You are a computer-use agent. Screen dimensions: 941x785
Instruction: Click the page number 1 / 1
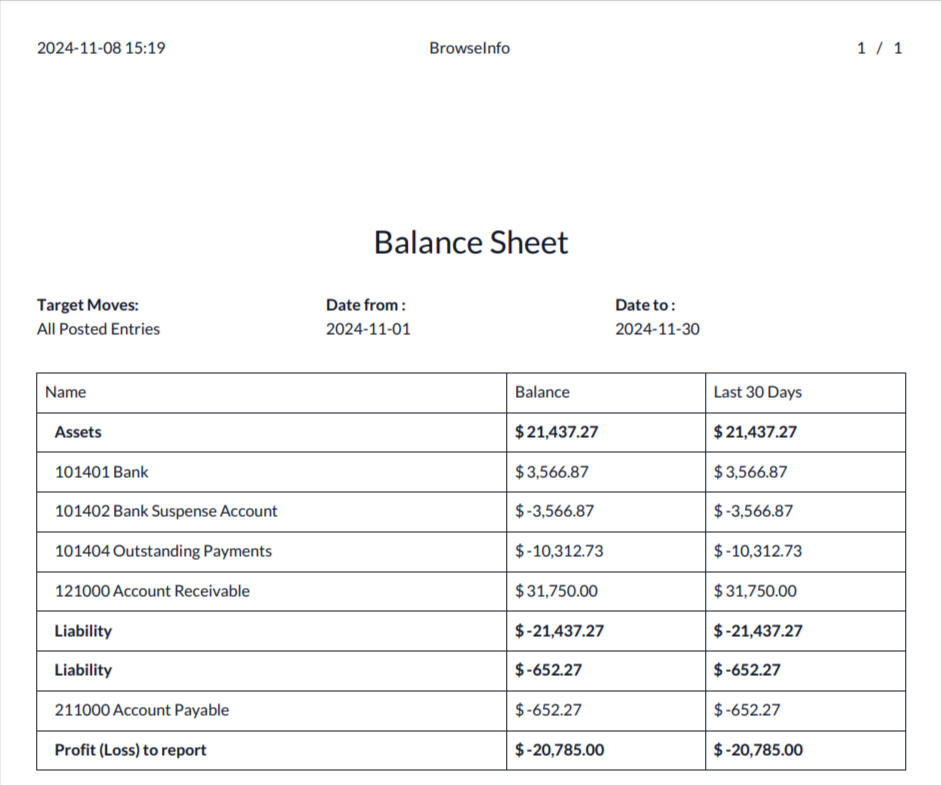(x=879, y=48)
